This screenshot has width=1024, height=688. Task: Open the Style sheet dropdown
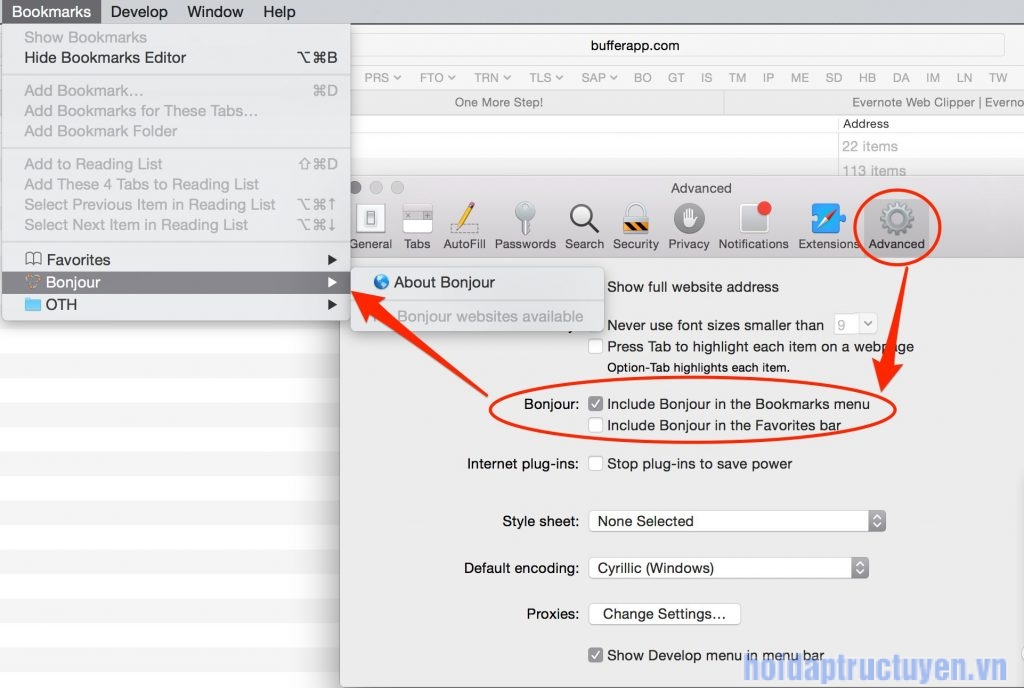coord(736,521)
